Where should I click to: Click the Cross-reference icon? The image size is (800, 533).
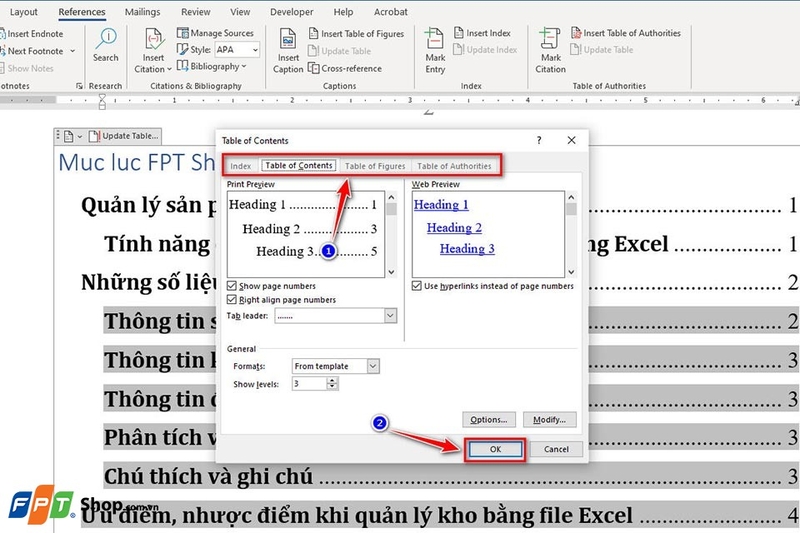(314, 68)
